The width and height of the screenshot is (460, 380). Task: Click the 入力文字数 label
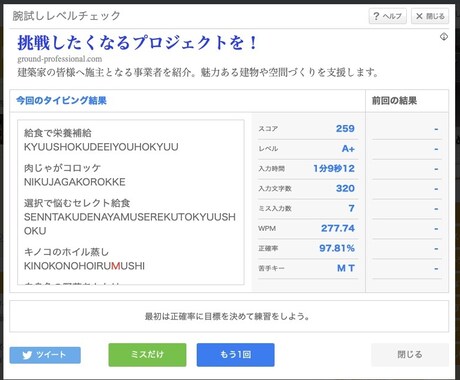pyautogui.click(x=275, y=189)
